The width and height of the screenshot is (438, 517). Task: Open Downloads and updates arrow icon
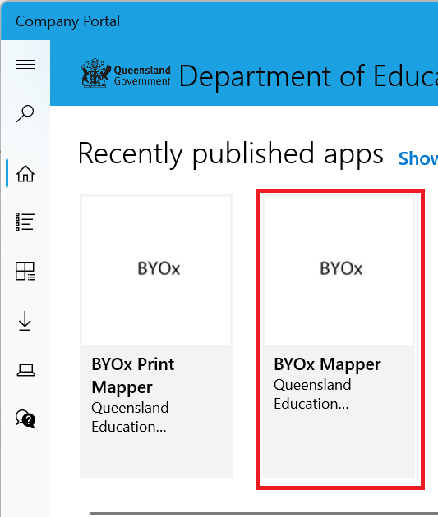coord(25,321)
